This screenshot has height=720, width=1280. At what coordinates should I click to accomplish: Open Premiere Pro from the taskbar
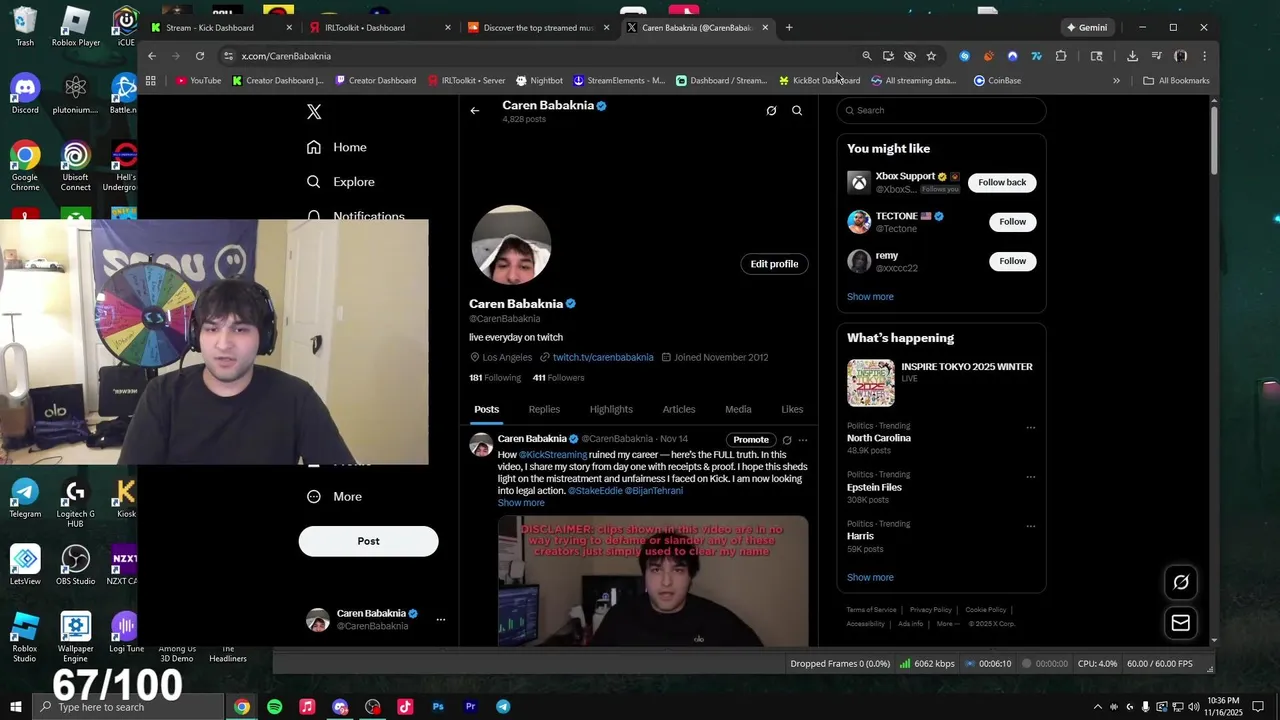[470, 707]
